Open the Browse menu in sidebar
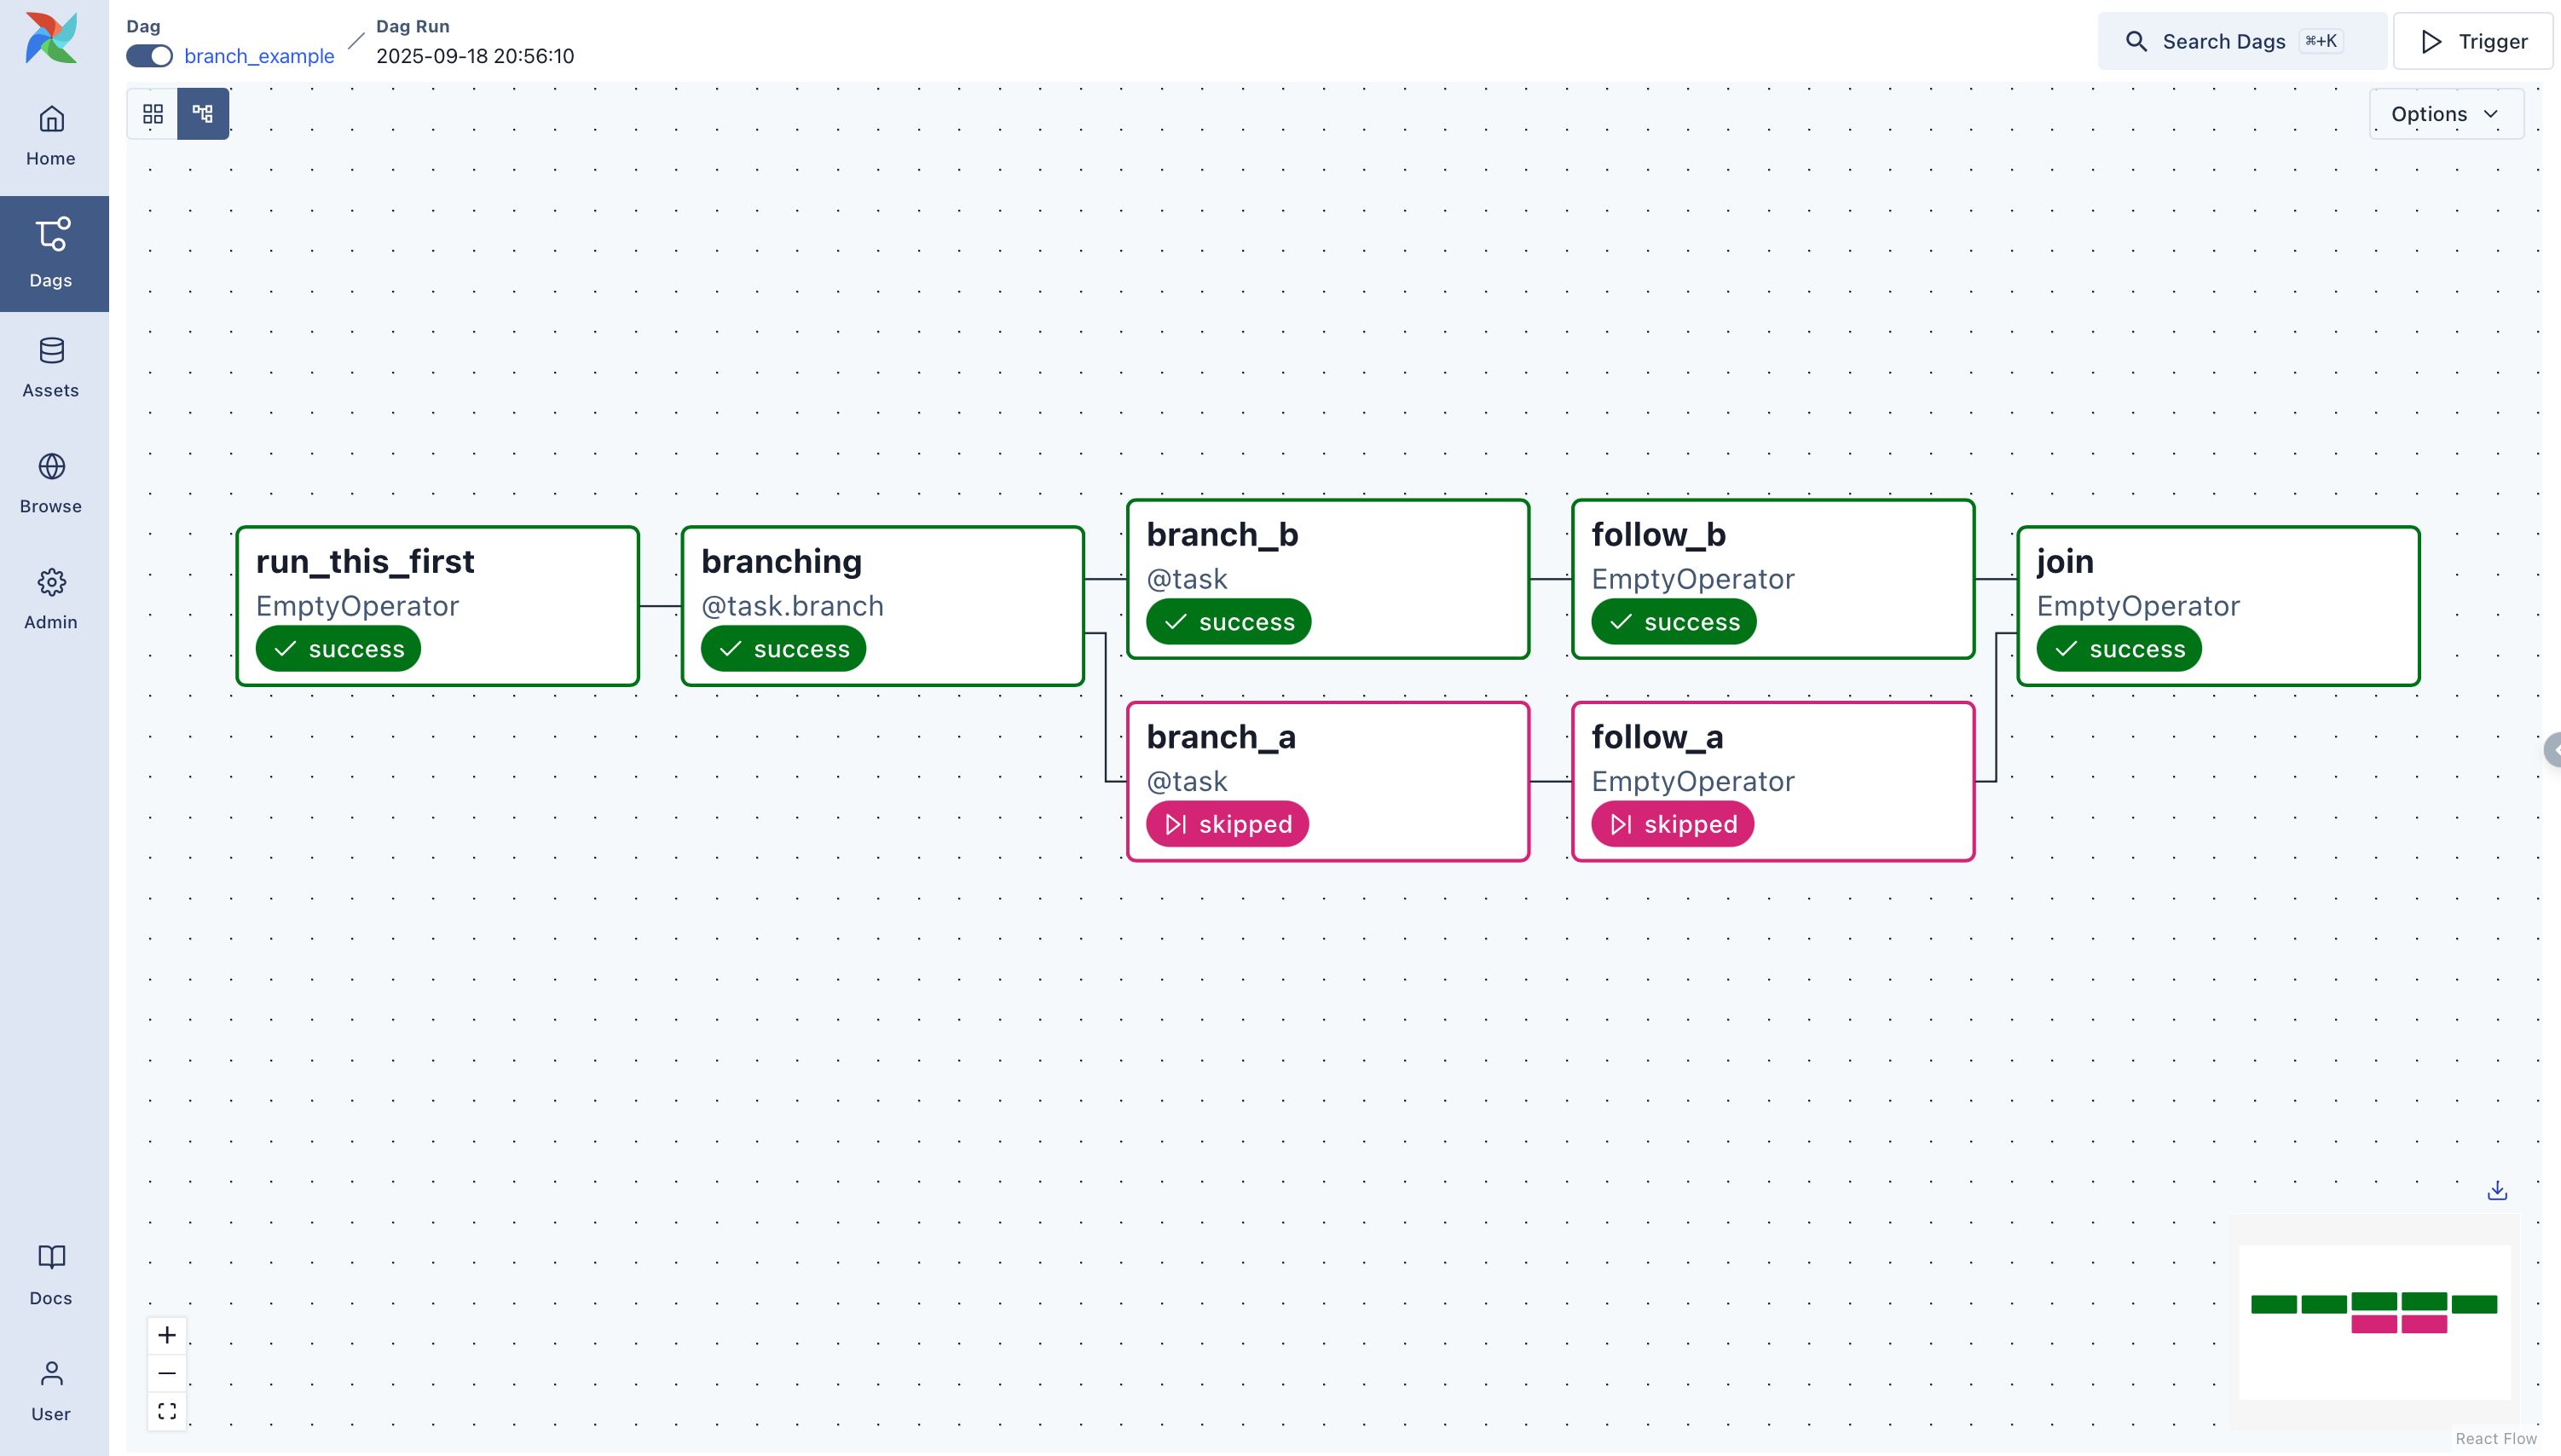 pyautogui.click(x=51, y=483)
